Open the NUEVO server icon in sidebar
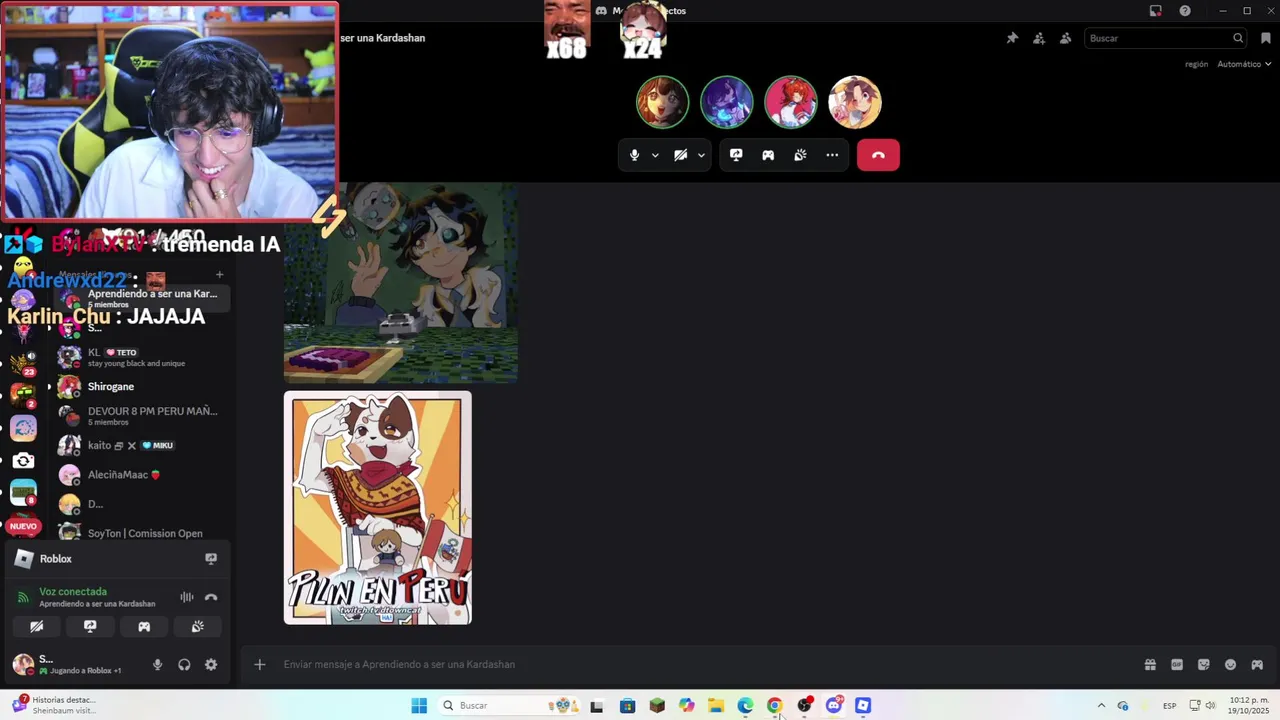 pos(23,525)
